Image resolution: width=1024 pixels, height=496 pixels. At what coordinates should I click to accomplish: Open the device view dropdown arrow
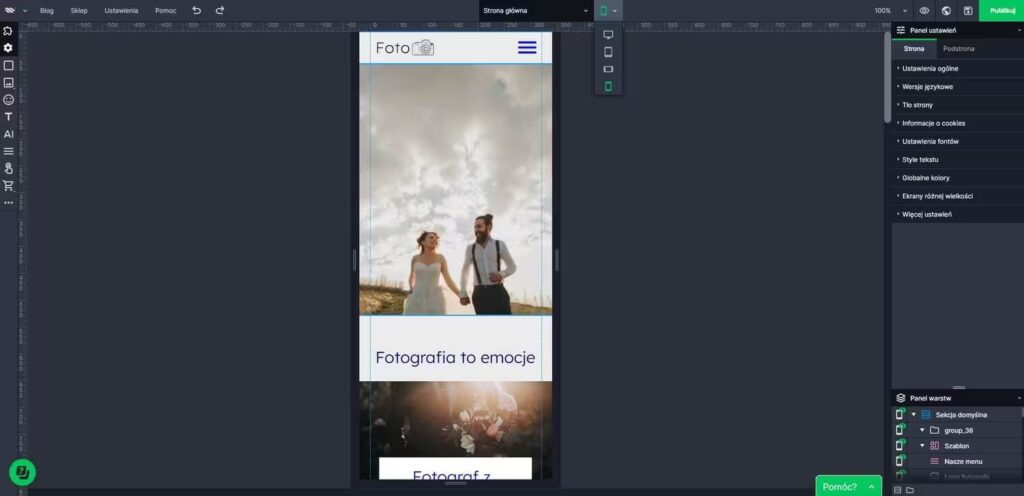click(x=615, y=10)
